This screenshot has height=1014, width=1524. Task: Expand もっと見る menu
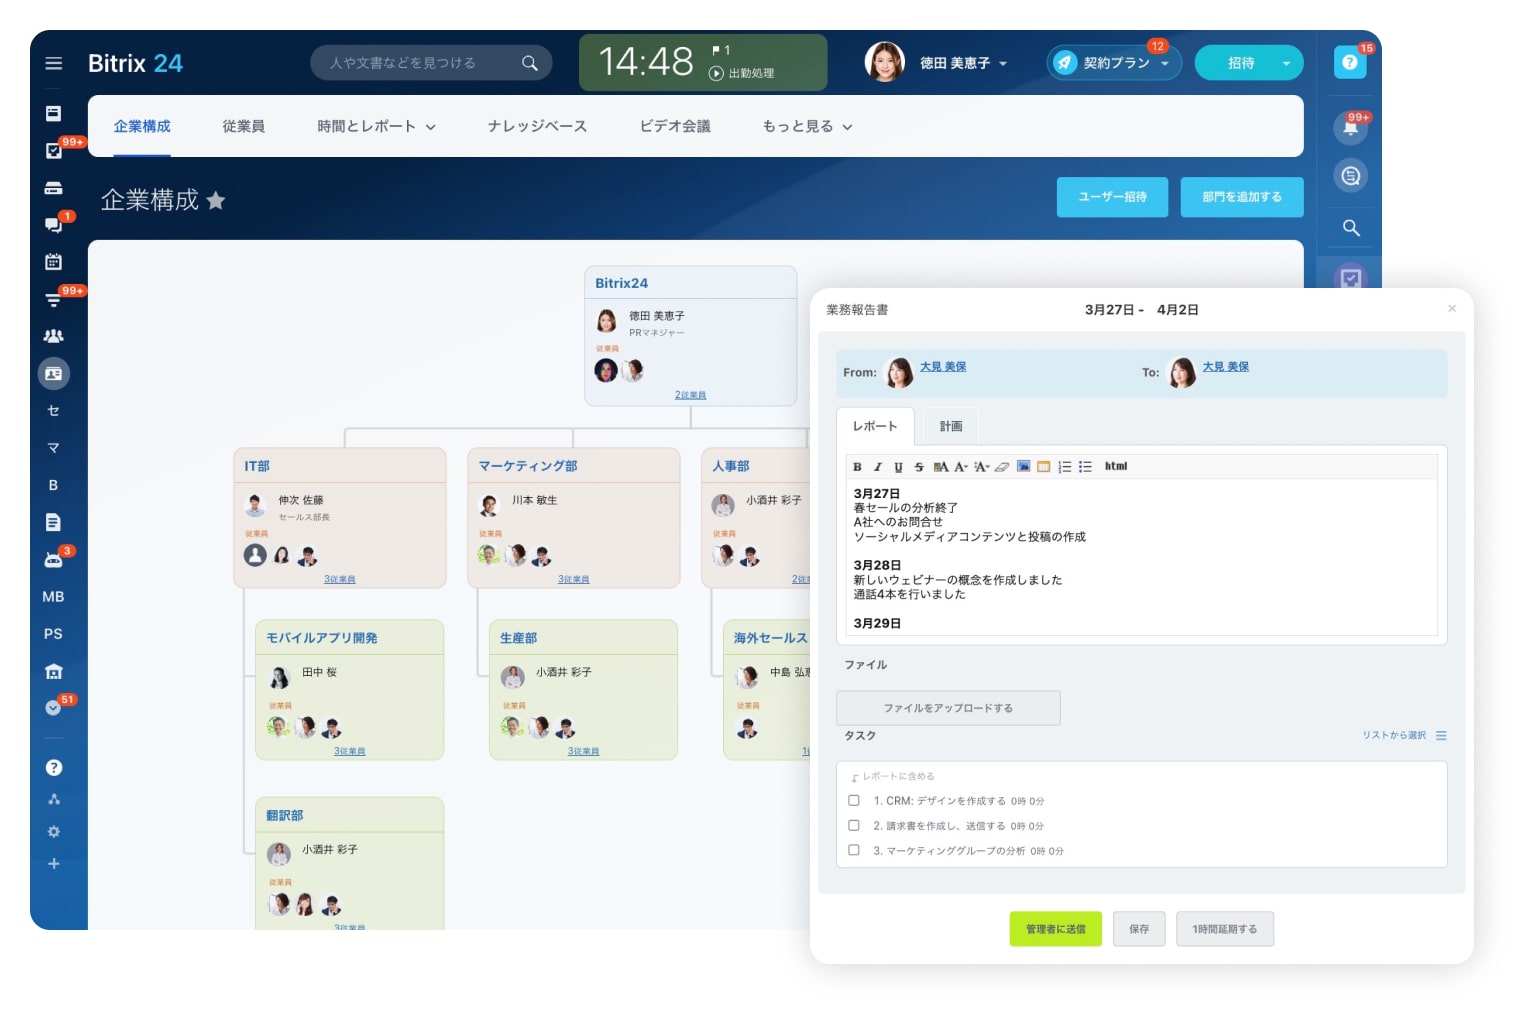807,126
